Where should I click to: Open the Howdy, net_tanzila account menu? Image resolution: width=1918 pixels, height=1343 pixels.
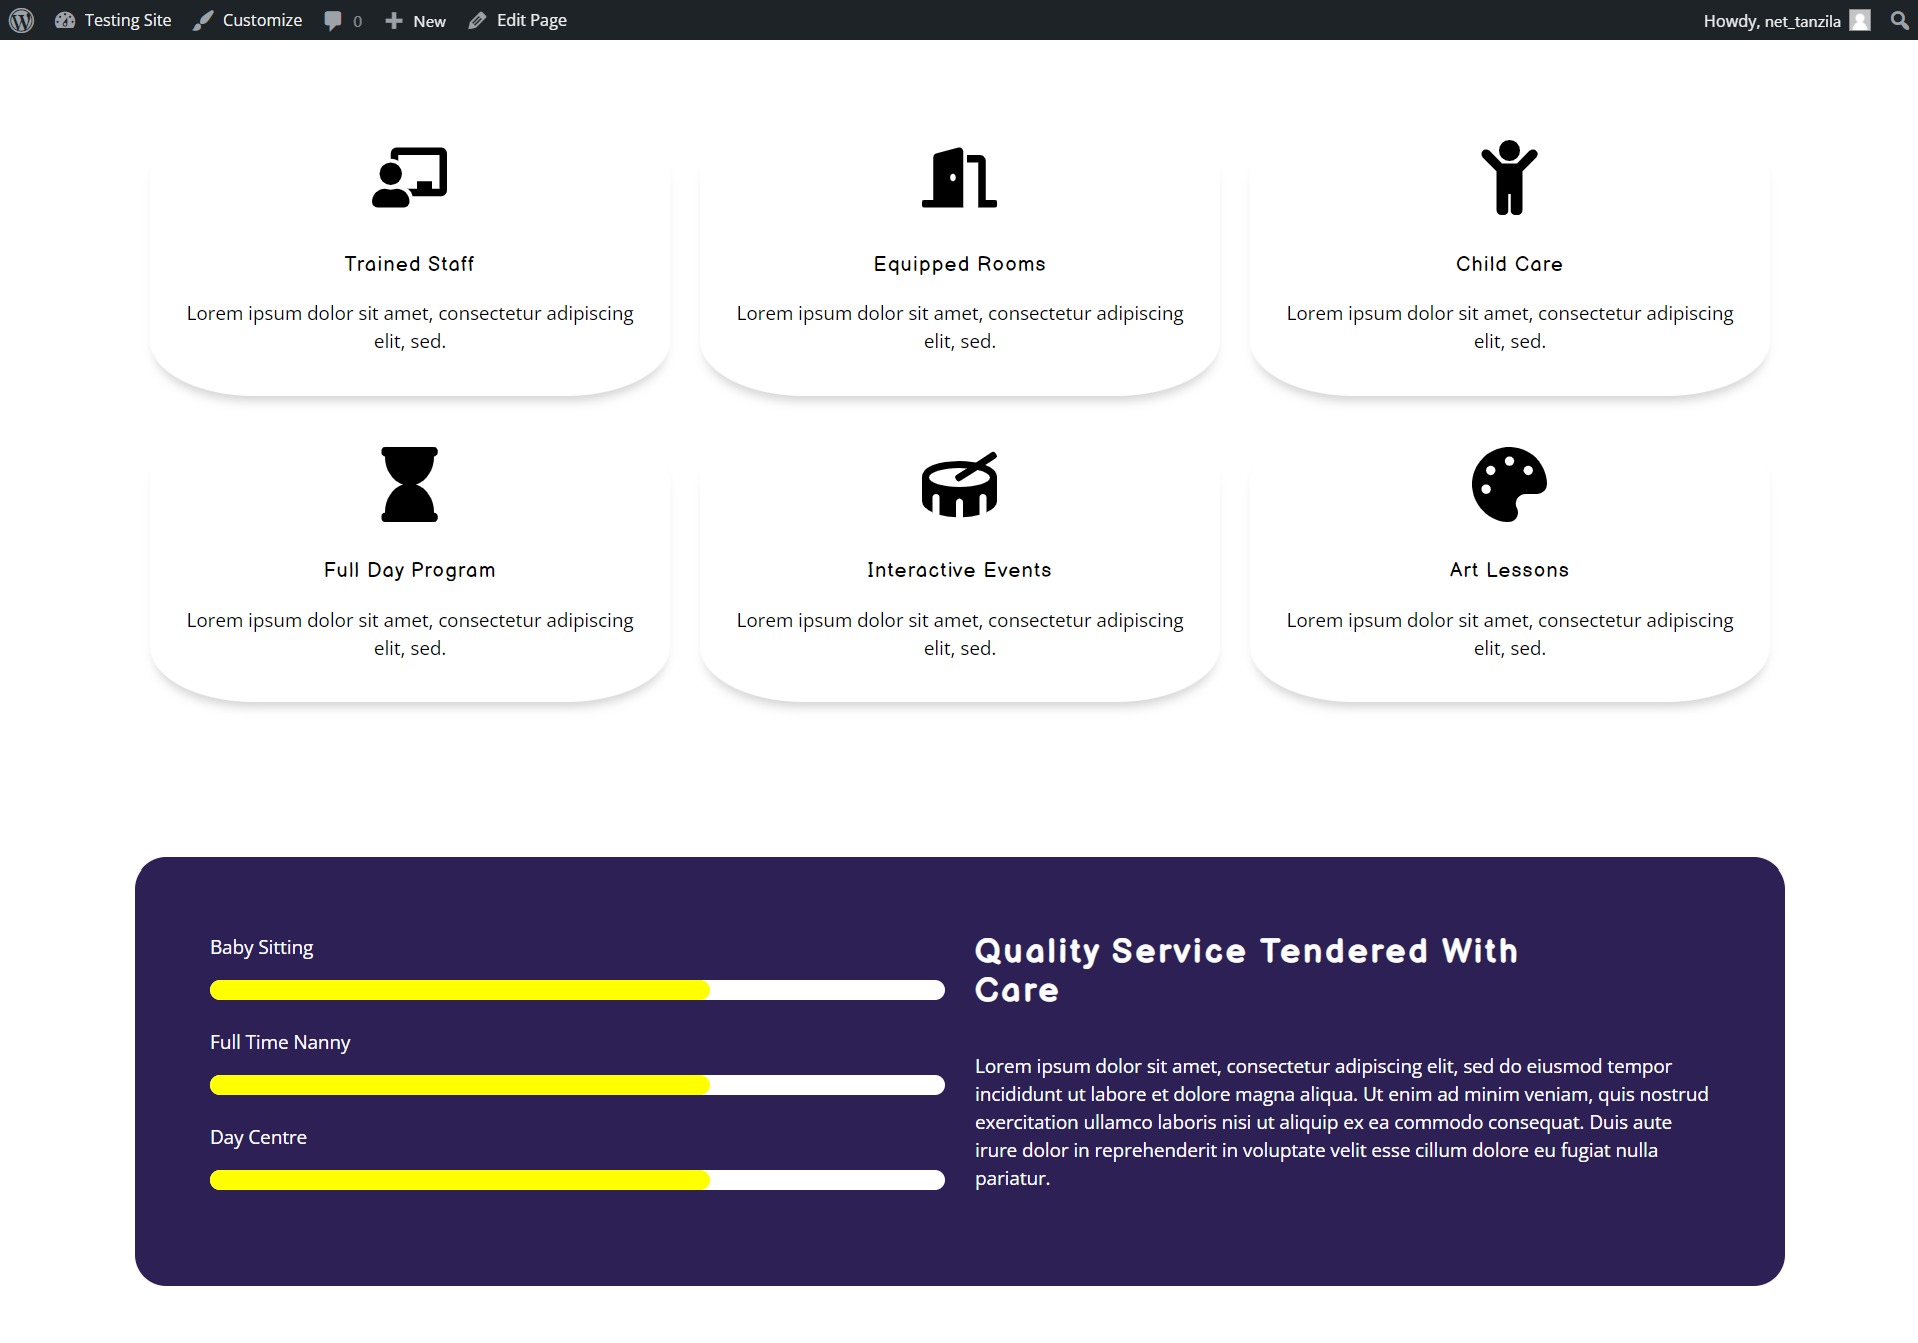pos(1771,21)
